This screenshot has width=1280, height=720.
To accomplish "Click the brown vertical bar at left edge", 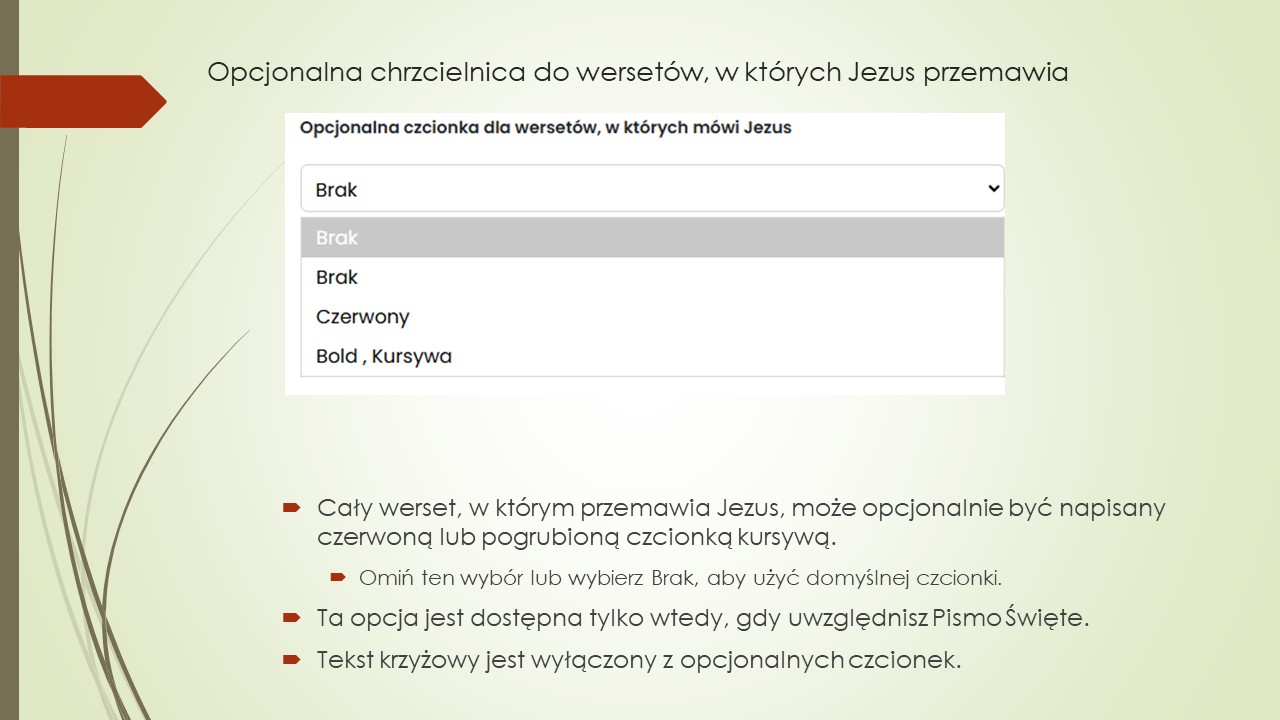I will (x=9, y=360).
